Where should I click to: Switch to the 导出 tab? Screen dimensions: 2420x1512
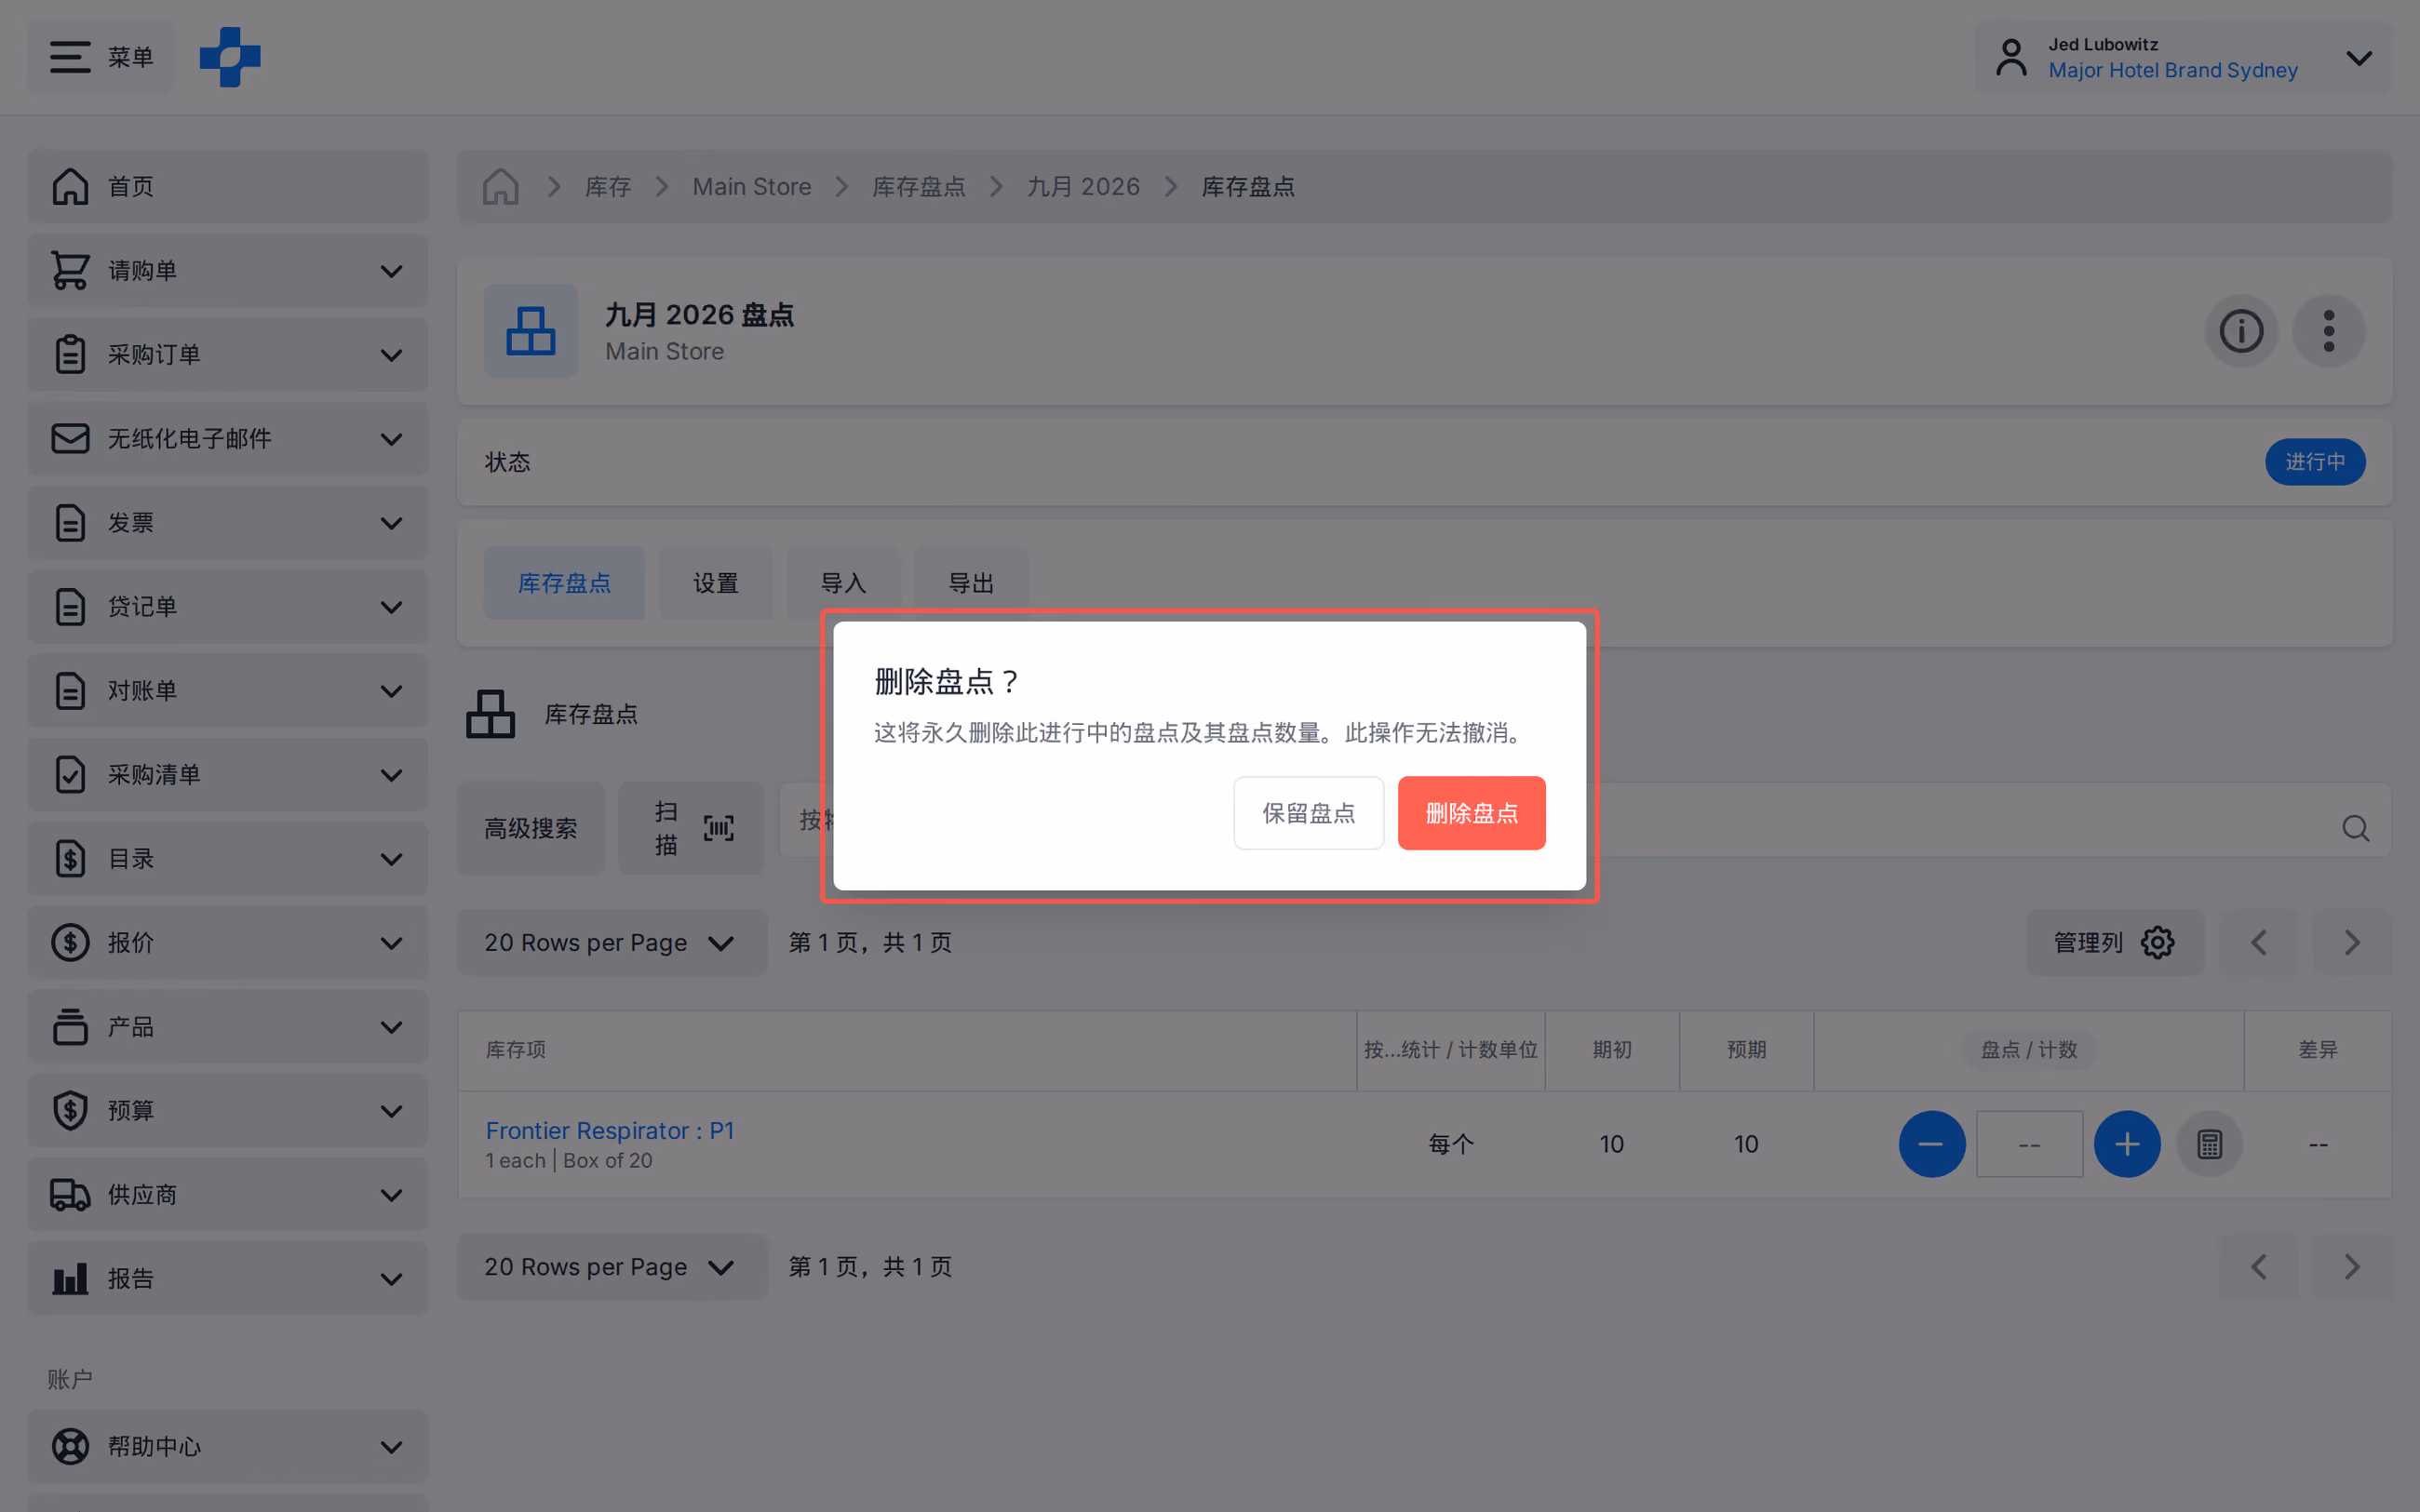pyautogui.click(x=971, y=583)
